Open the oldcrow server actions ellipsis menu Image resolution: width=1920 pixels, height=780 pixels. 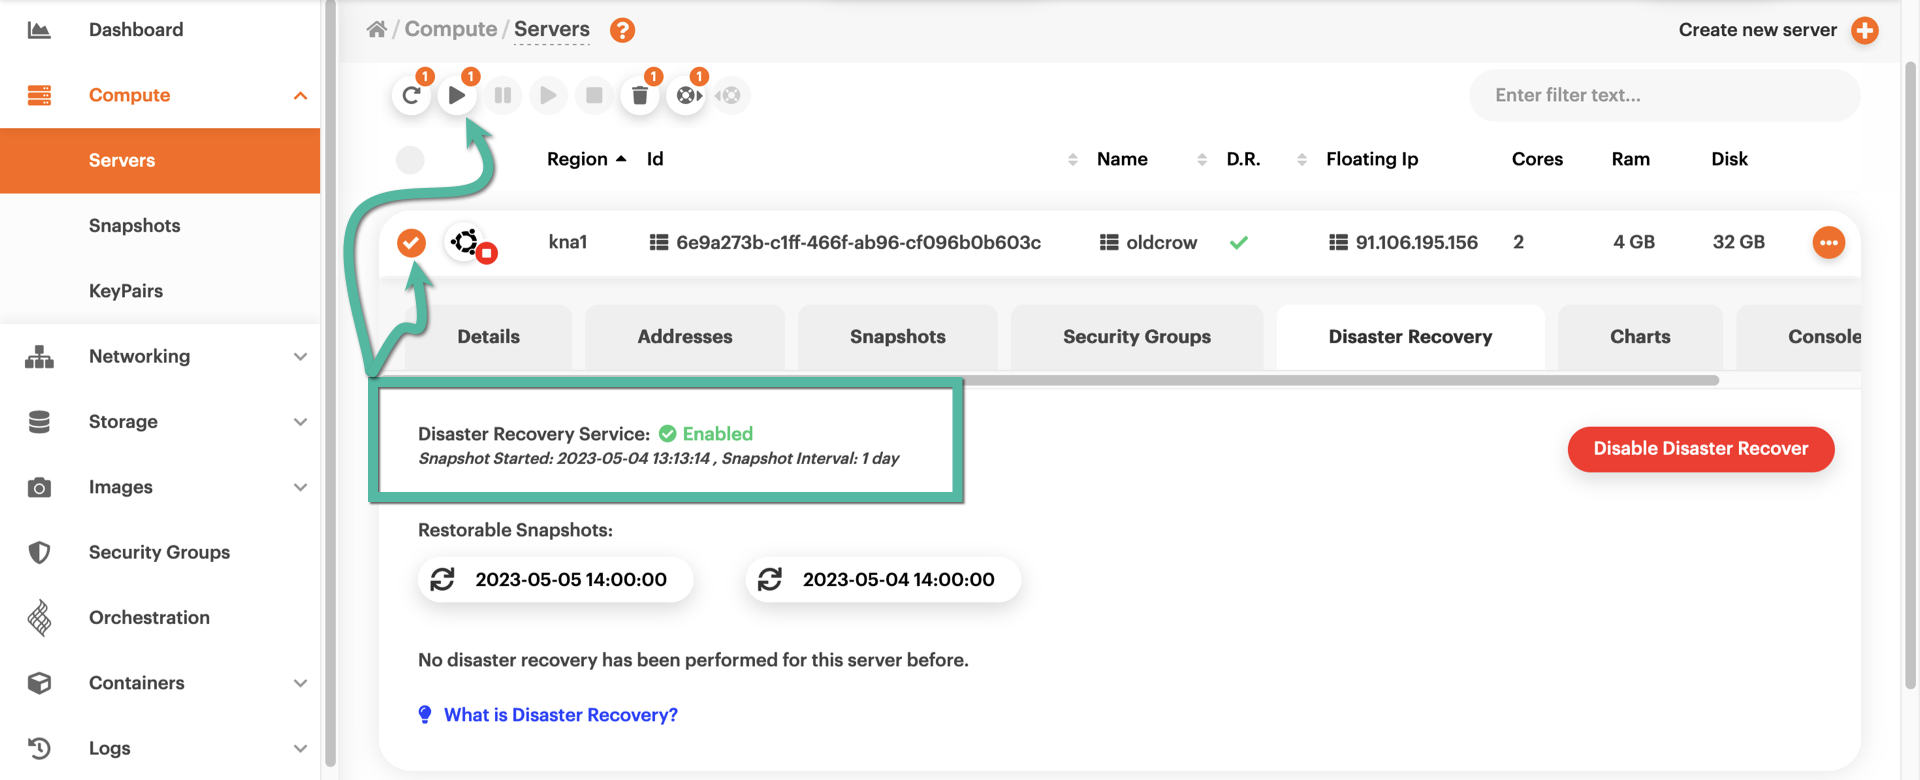[1828, 243]
